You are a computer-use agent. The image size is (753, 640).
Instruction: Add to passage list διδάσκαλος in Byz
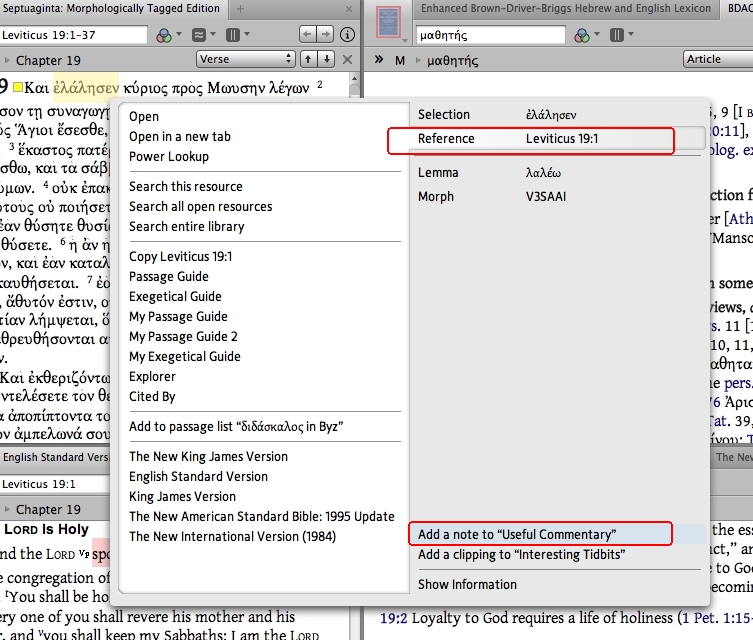click(x=236, y=427)
